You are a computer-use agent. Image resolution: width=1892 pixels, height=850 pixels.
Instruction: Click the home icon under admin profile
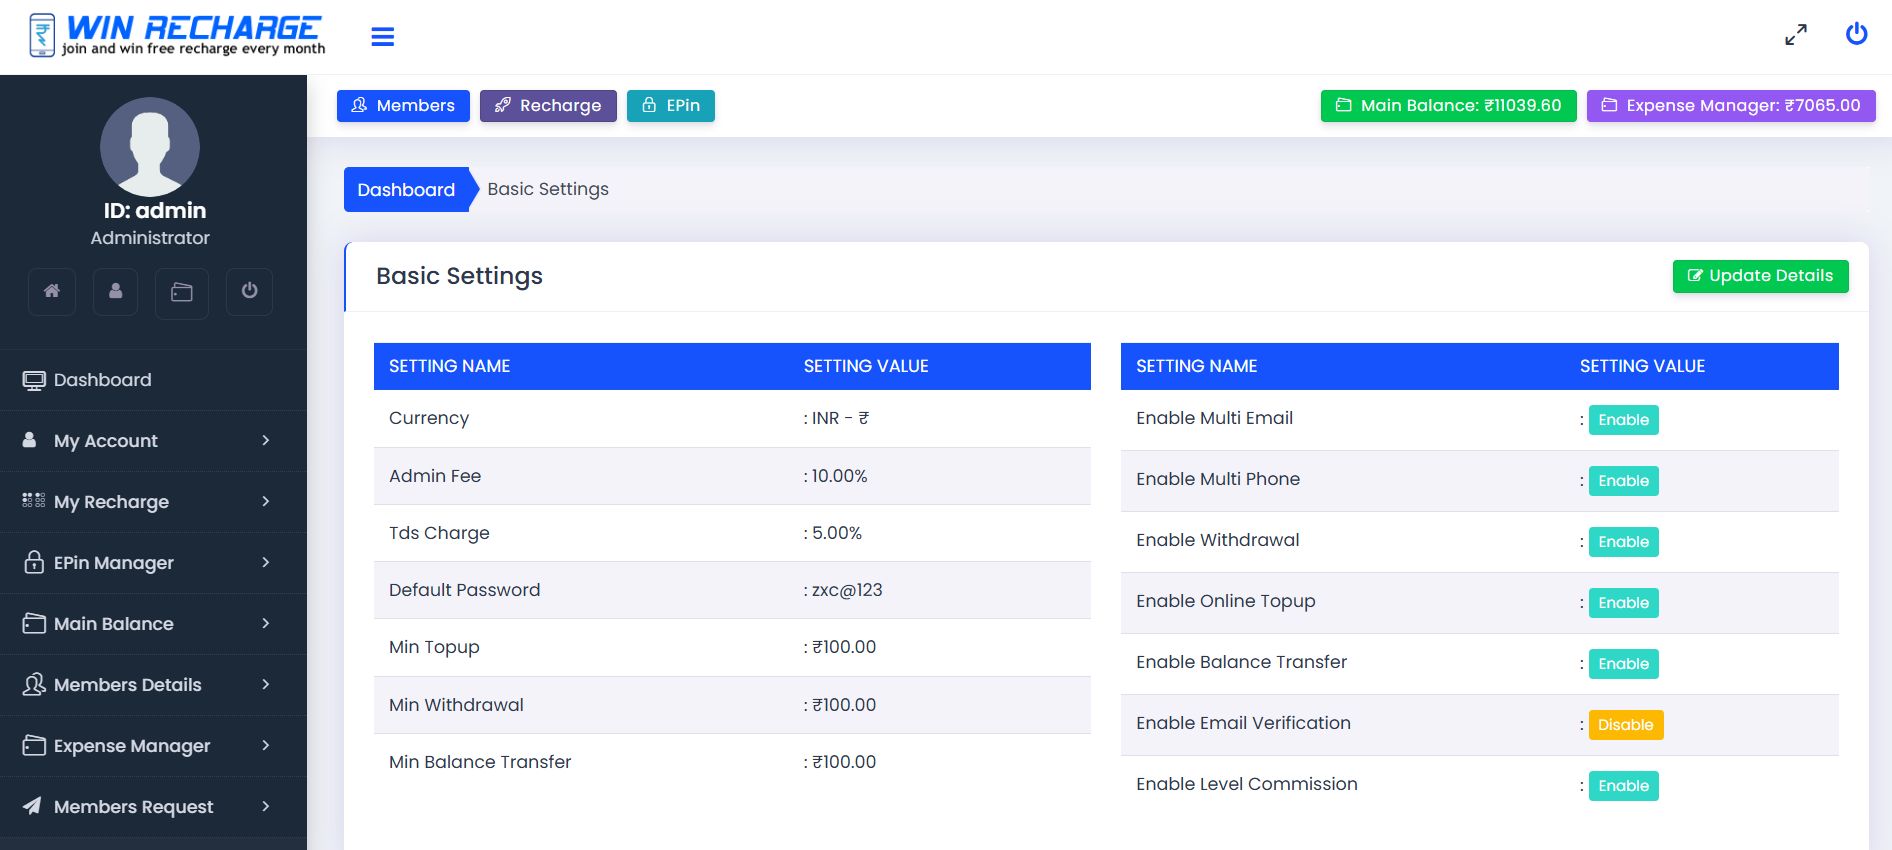[52, 291]
